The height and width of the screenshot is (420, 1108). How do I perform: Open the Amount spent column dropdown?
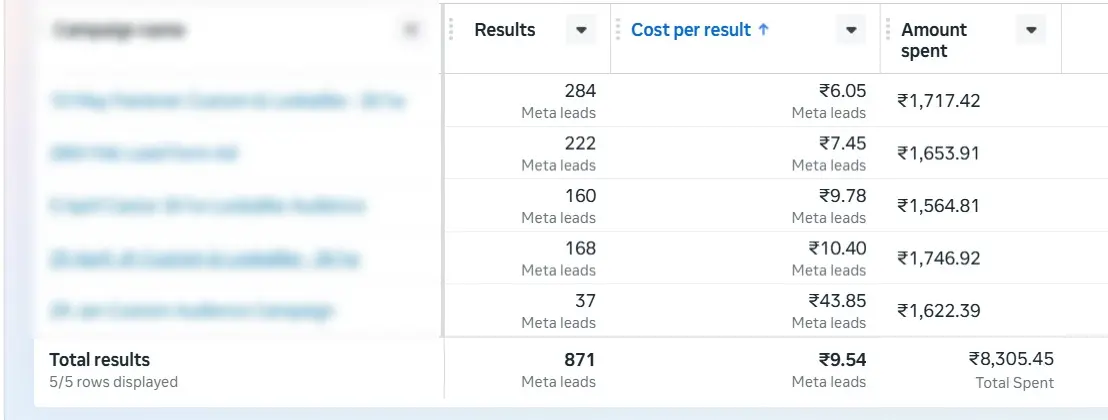pyautogui.click(x=1031, y=30)
